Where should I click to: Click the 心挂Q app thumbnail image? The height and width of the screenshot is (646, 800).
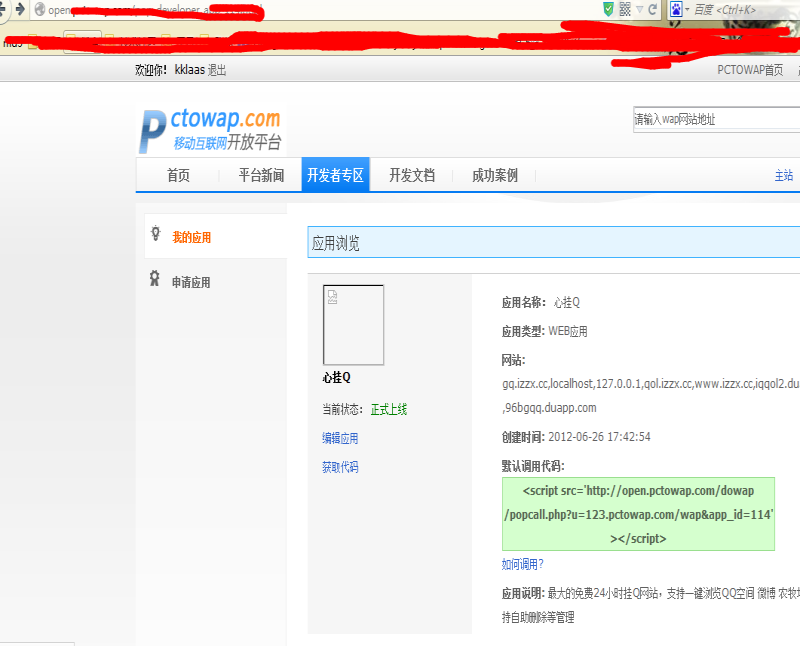click(x=353, y=325)
